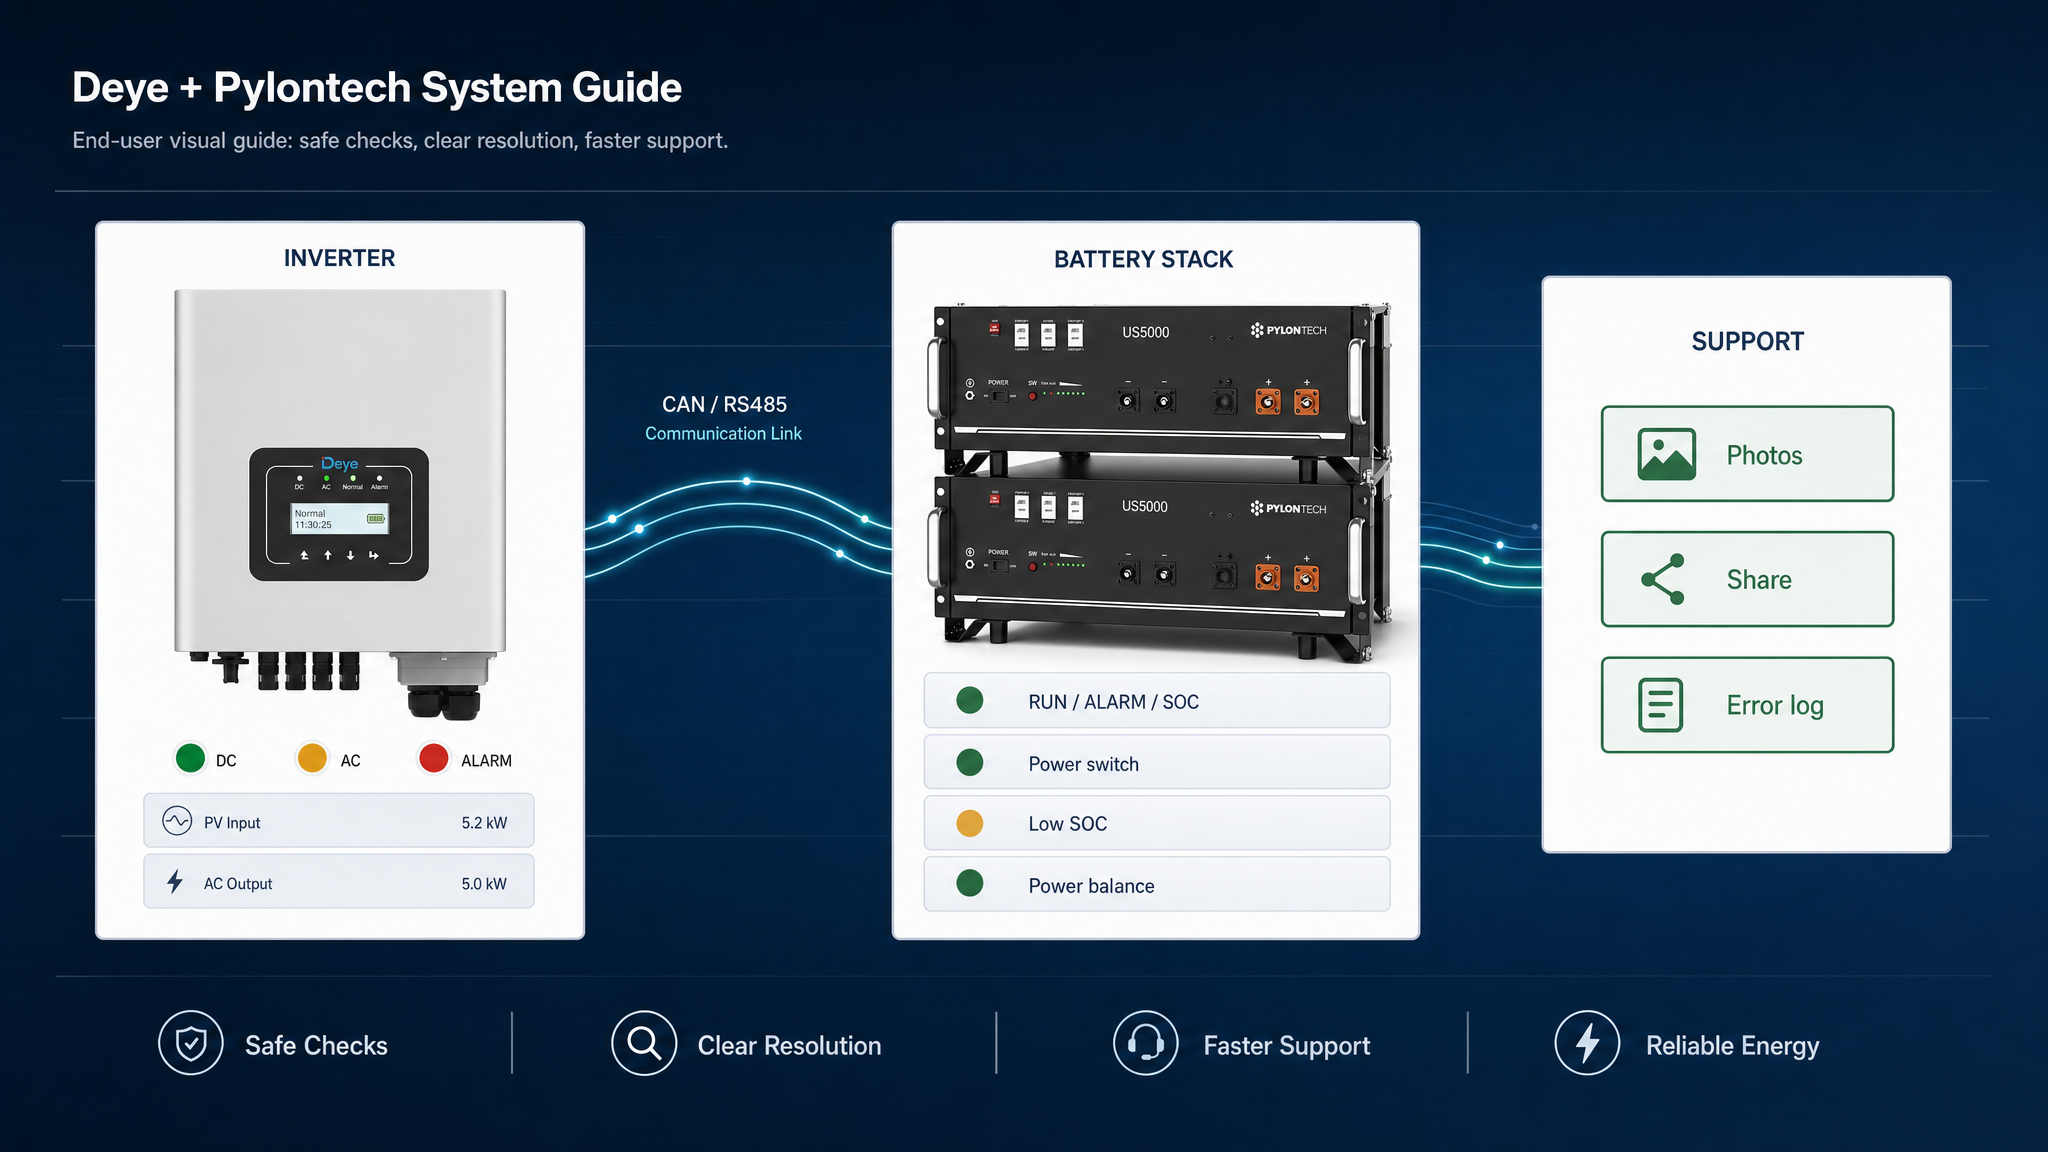Image resolution: width=2048 pixels, height=1152 pixels.
Task: Click the Pylontech logo on the lower battery
Action: [x=1288, y=508]
